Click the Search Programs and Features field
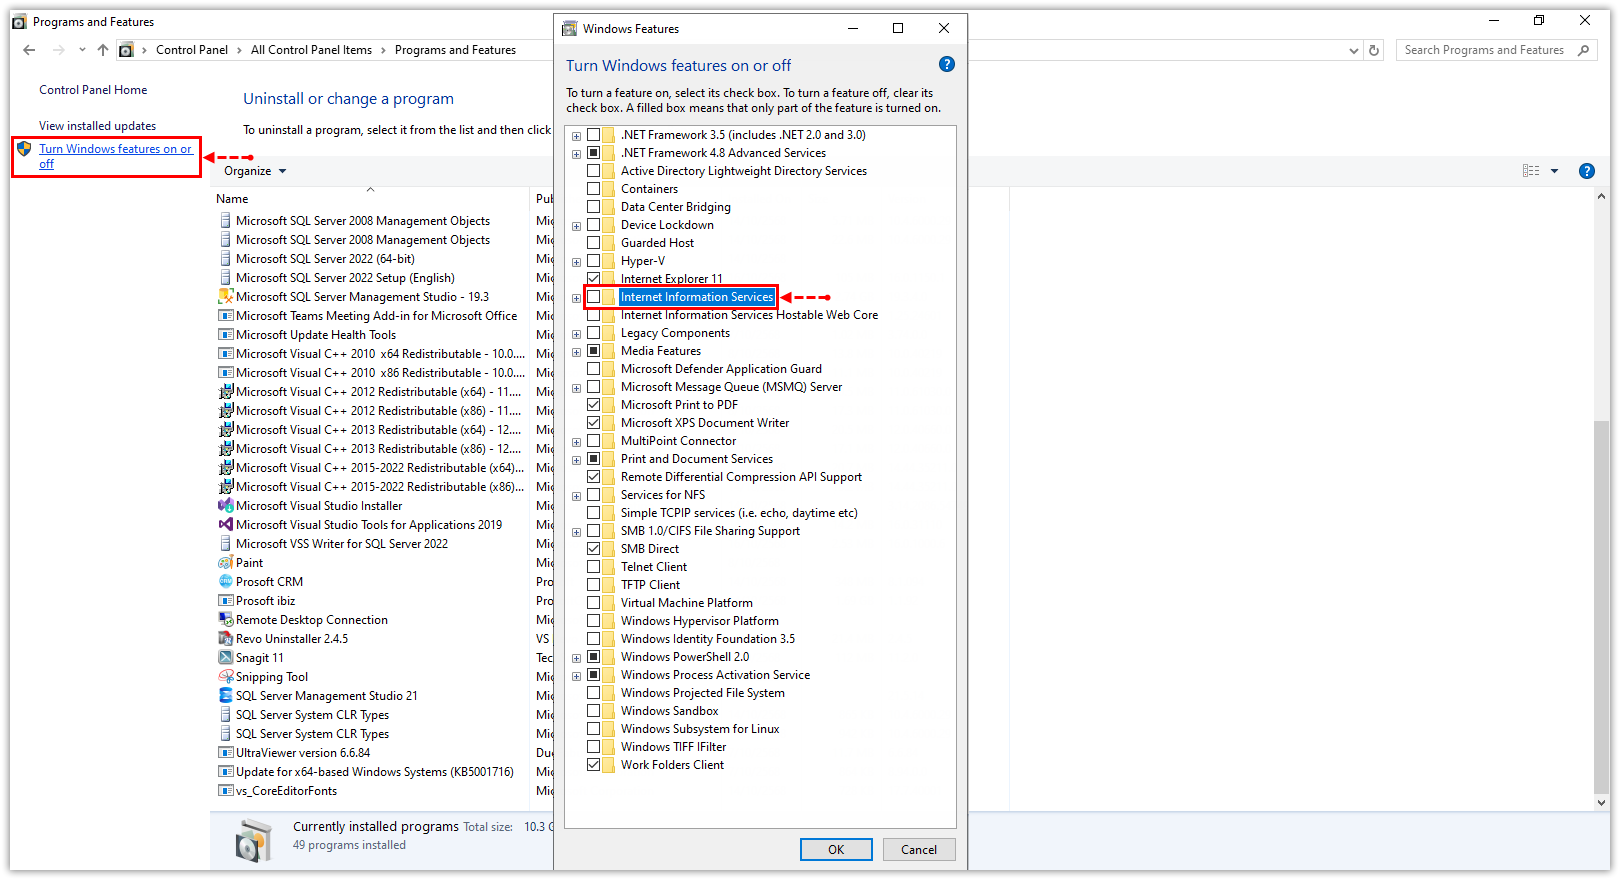The image size is (1620, 880). click(1483, 50)
